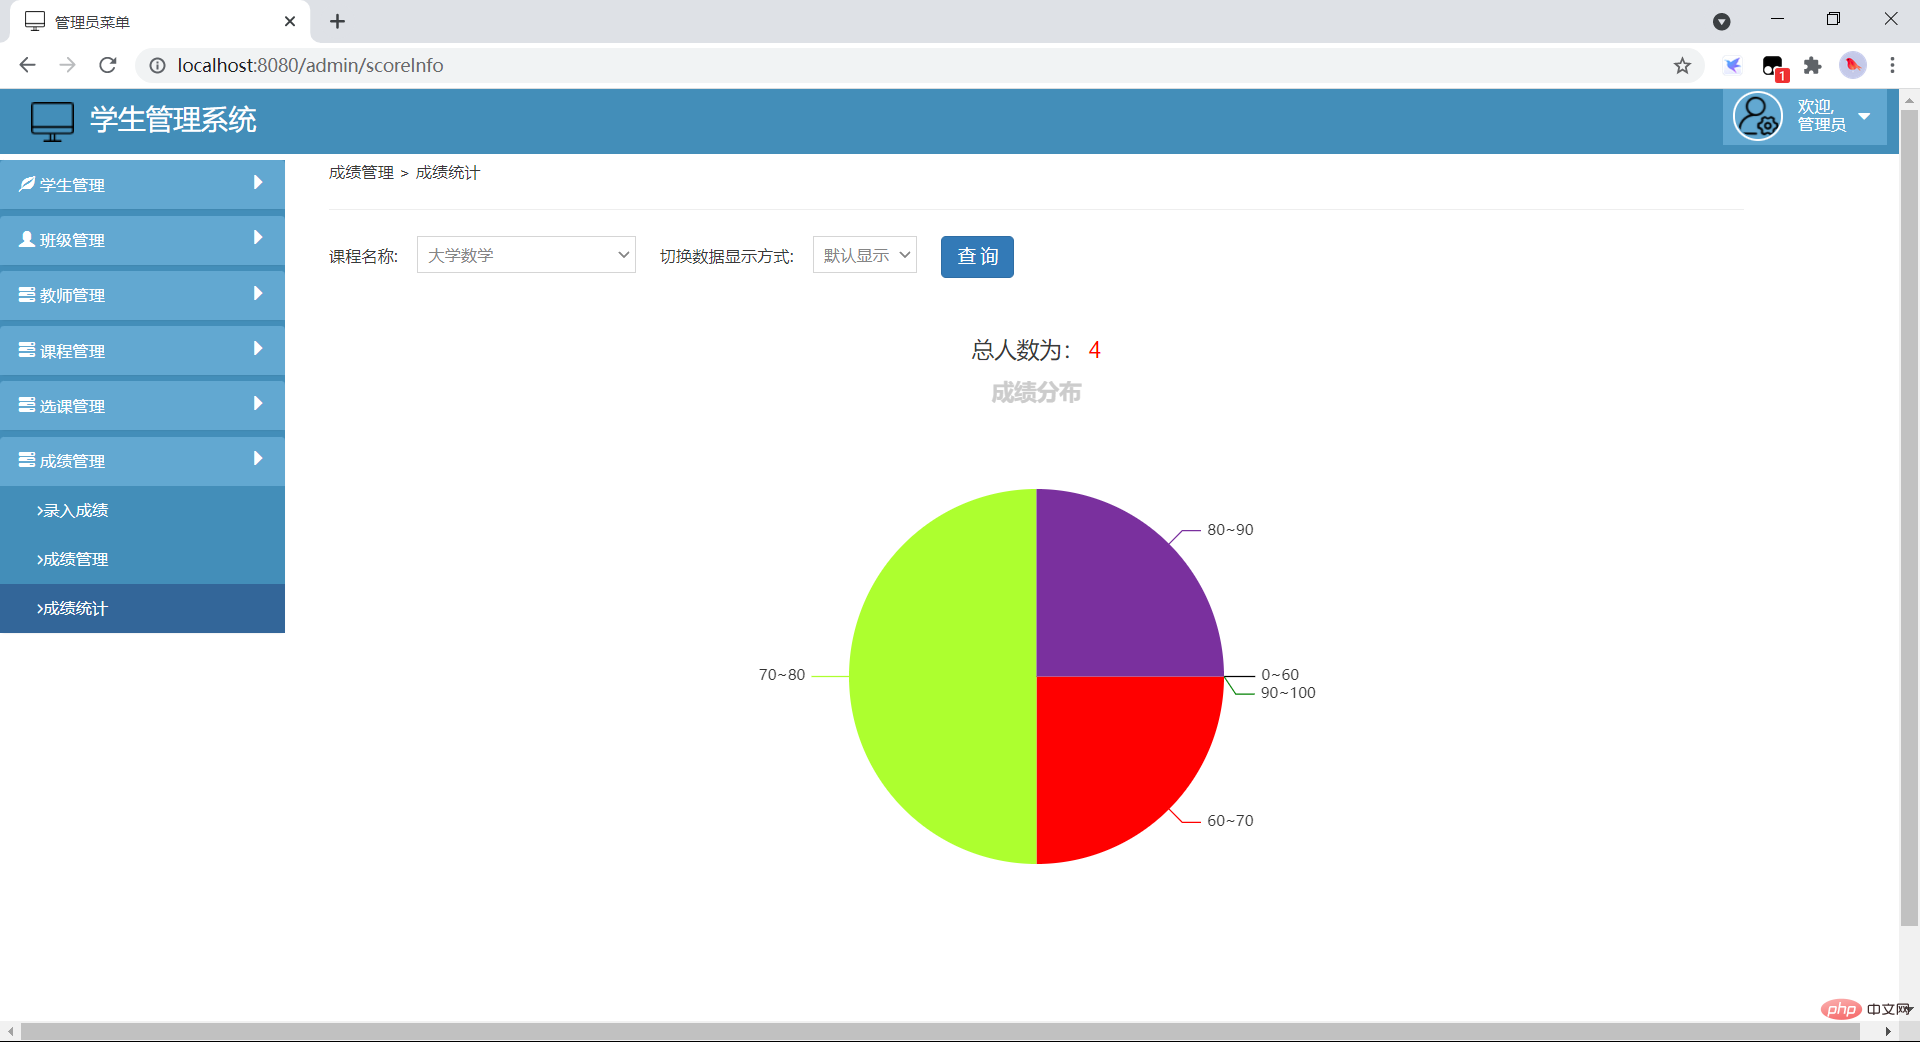1920x1042 pixels.
Task: Click the 查询 button
Action: click(x=977, y=257)
